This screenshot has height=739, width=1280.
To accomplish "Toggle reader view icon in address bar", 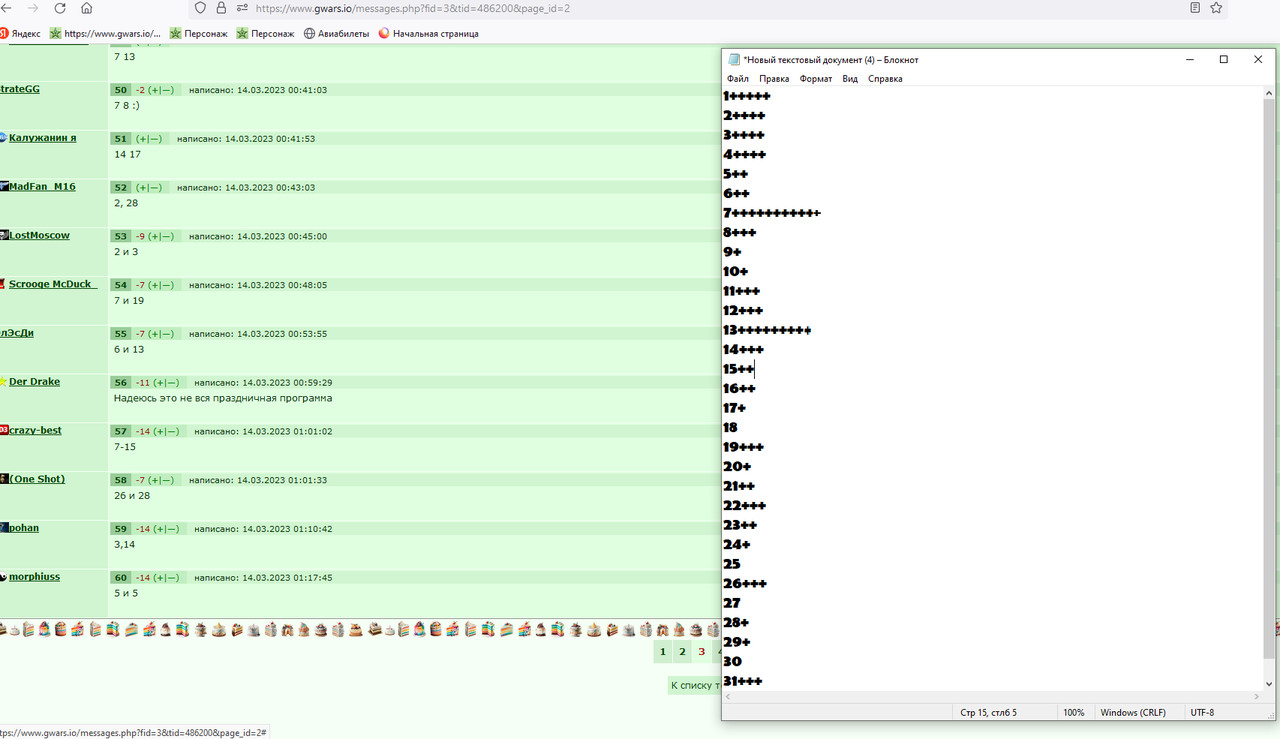I will click(1195, 8).
